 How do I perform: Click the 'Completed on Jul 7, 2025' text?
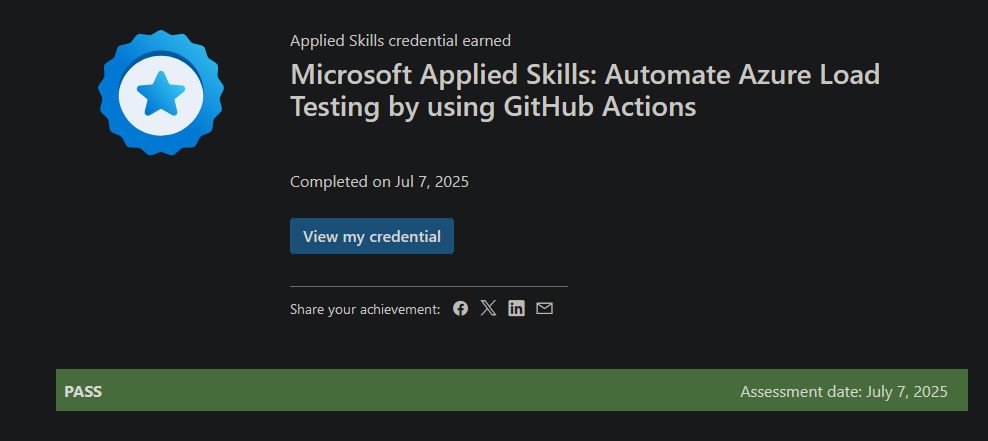point(379,182)
